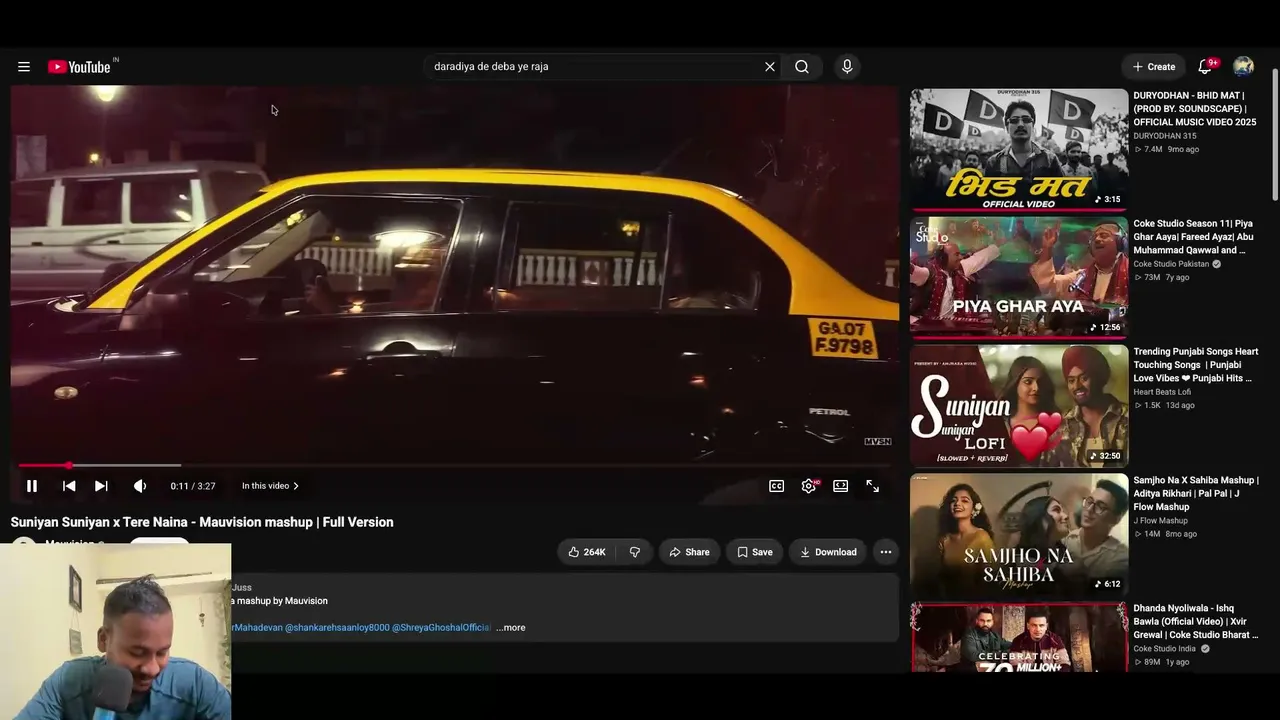Screen dimensions: 1280x720
Task: Click the page vertical scrollbar
Action: (1275, 135)
